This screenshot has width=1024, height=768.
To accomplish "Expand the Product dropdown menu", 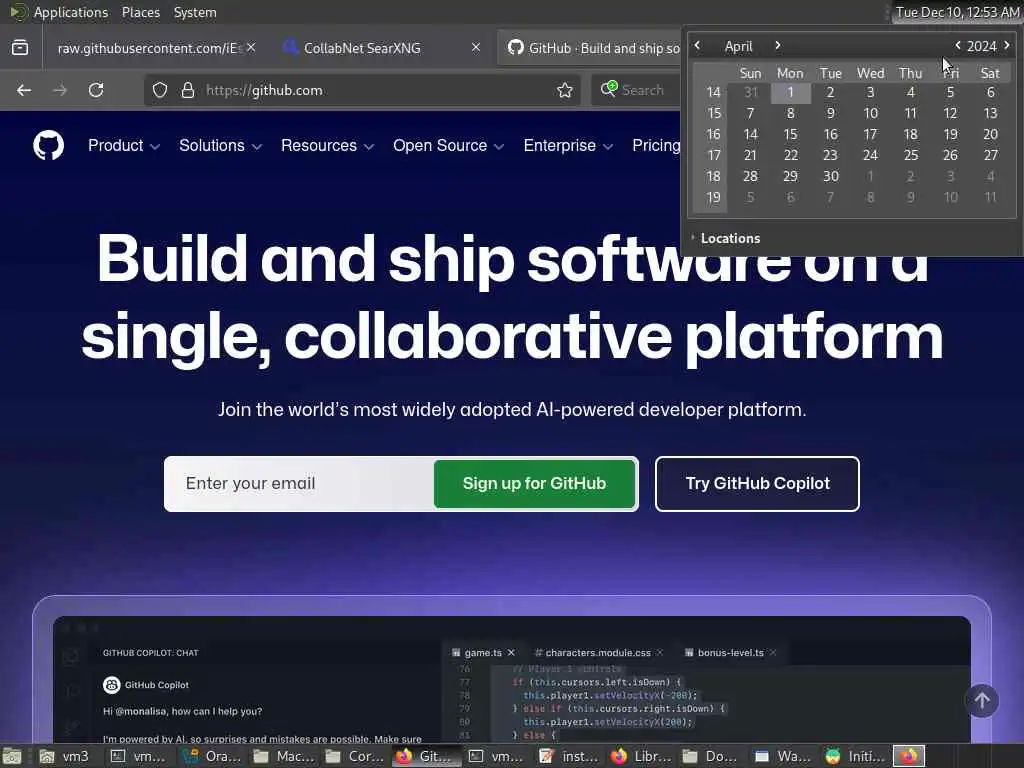I will (x=124, y=146).
